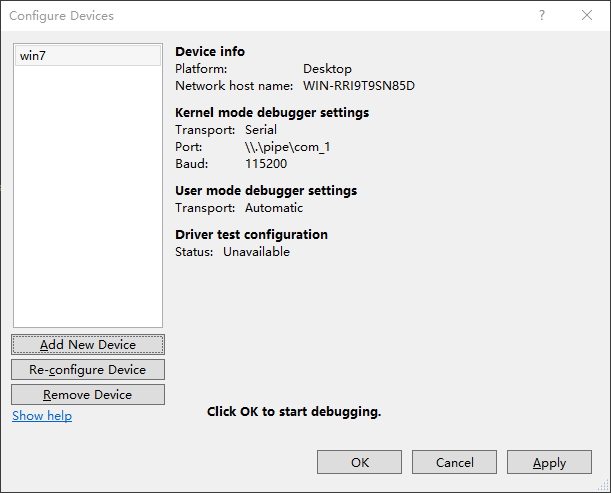Click the Driver test configuration heading
Viewport: 611px width, 493px height.
(251, 234)
